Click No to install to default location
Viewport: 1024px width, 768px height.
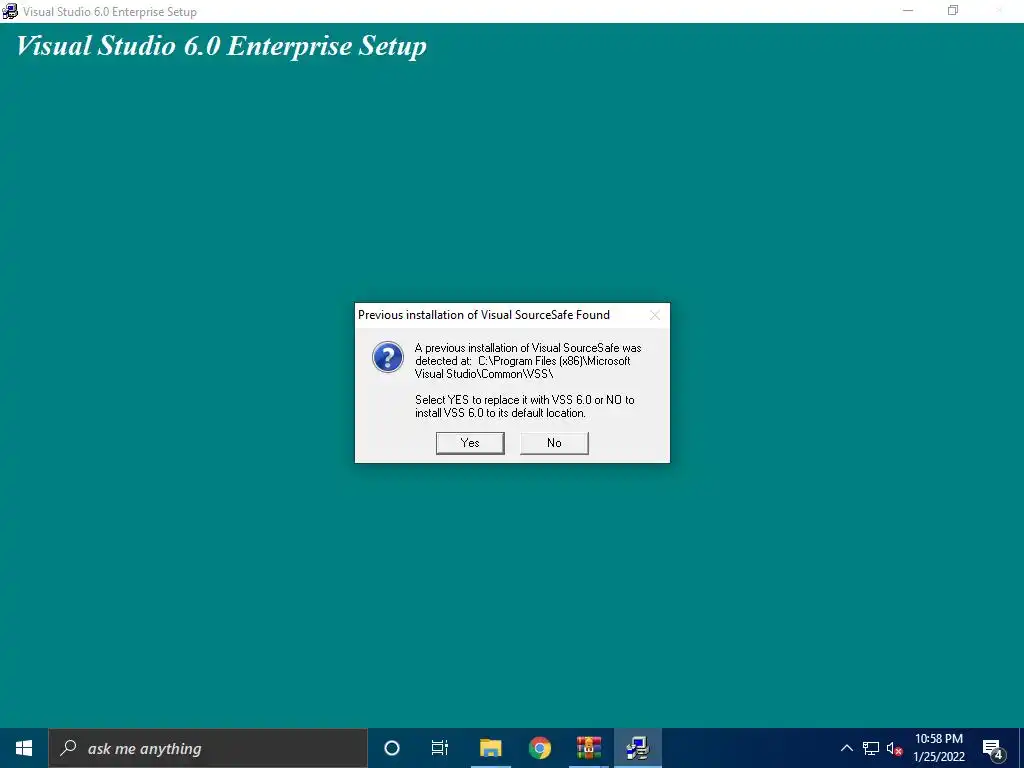click(554, 443)
